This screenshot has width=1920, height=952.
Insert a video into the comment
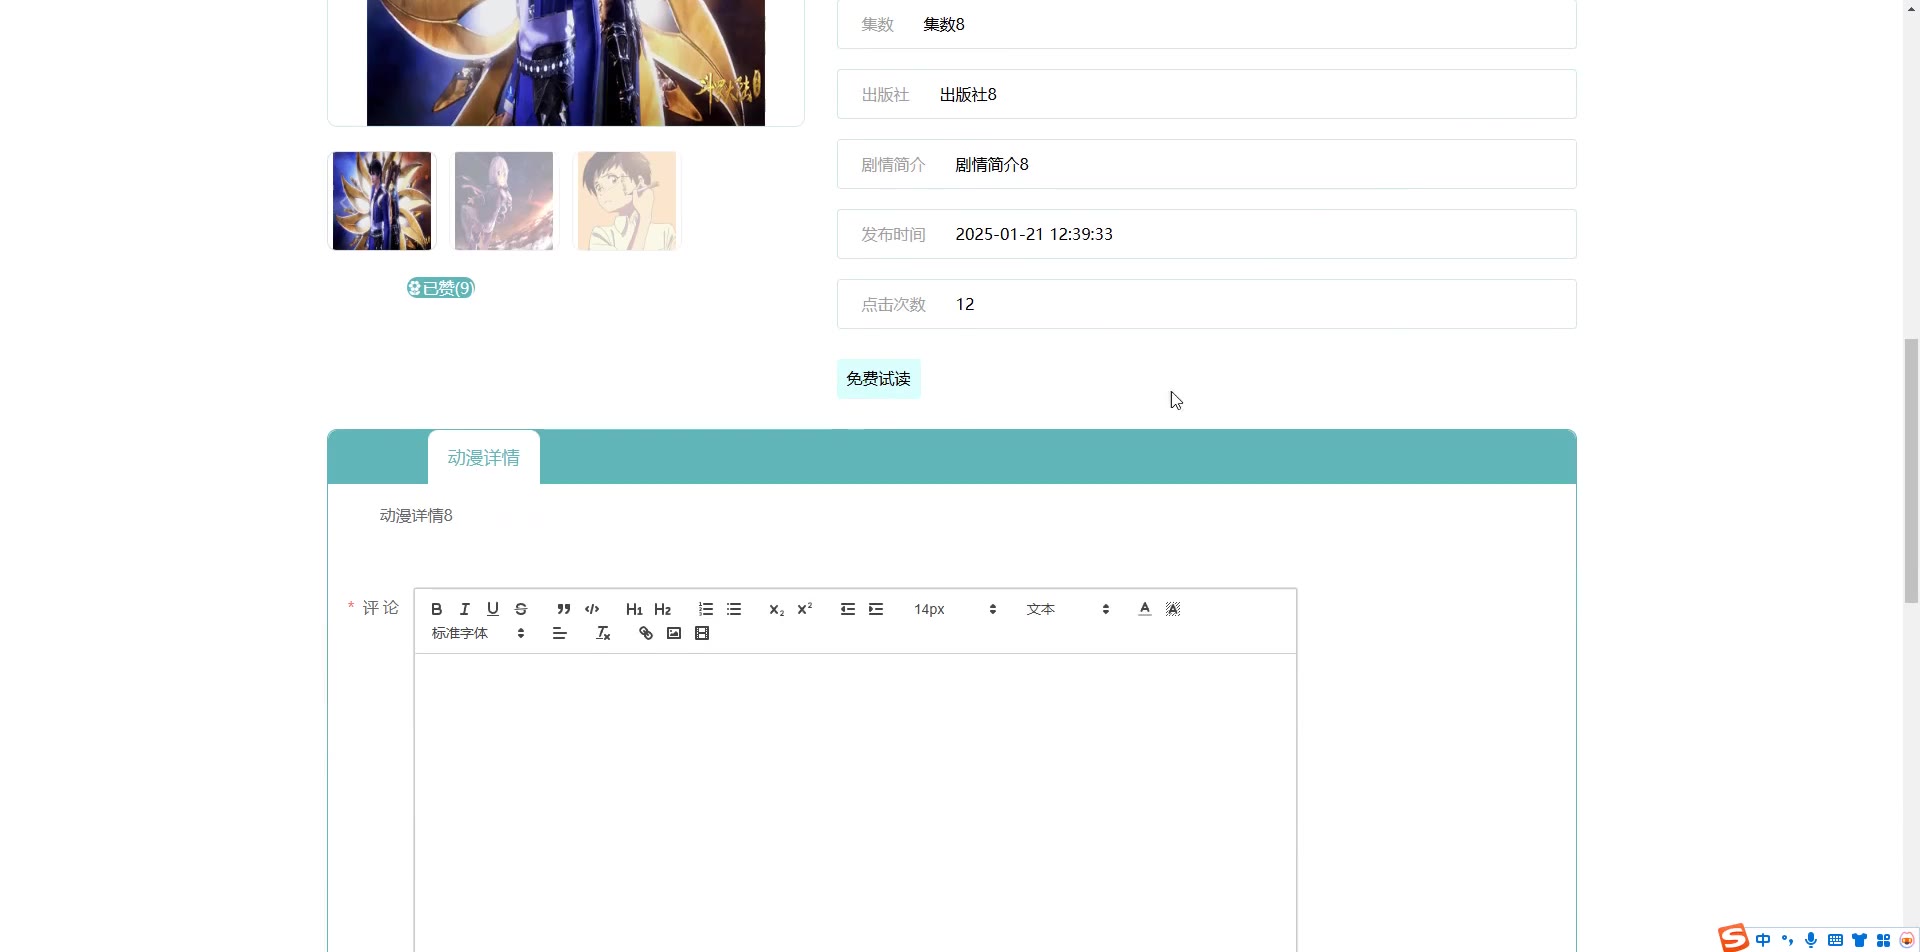tap(702, 633)
